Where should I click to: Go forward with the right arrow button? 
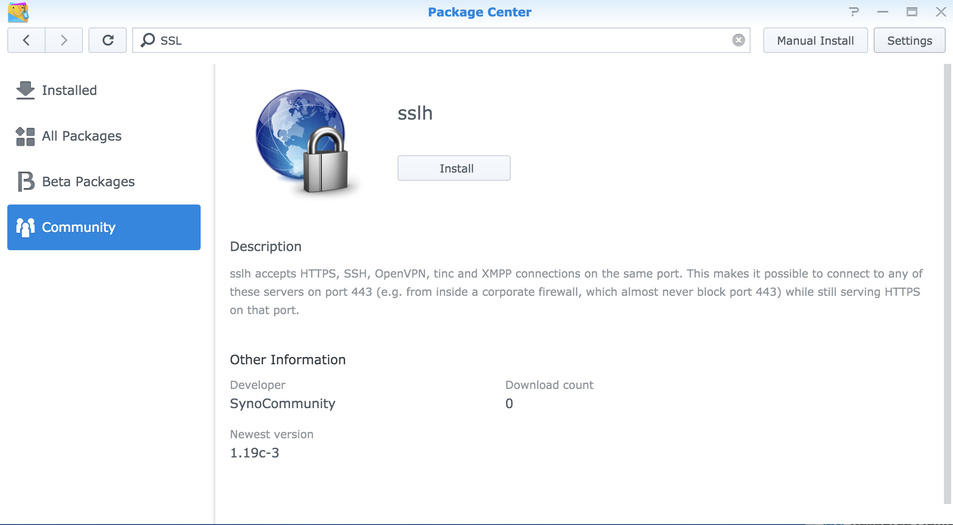tap(64, 40)
